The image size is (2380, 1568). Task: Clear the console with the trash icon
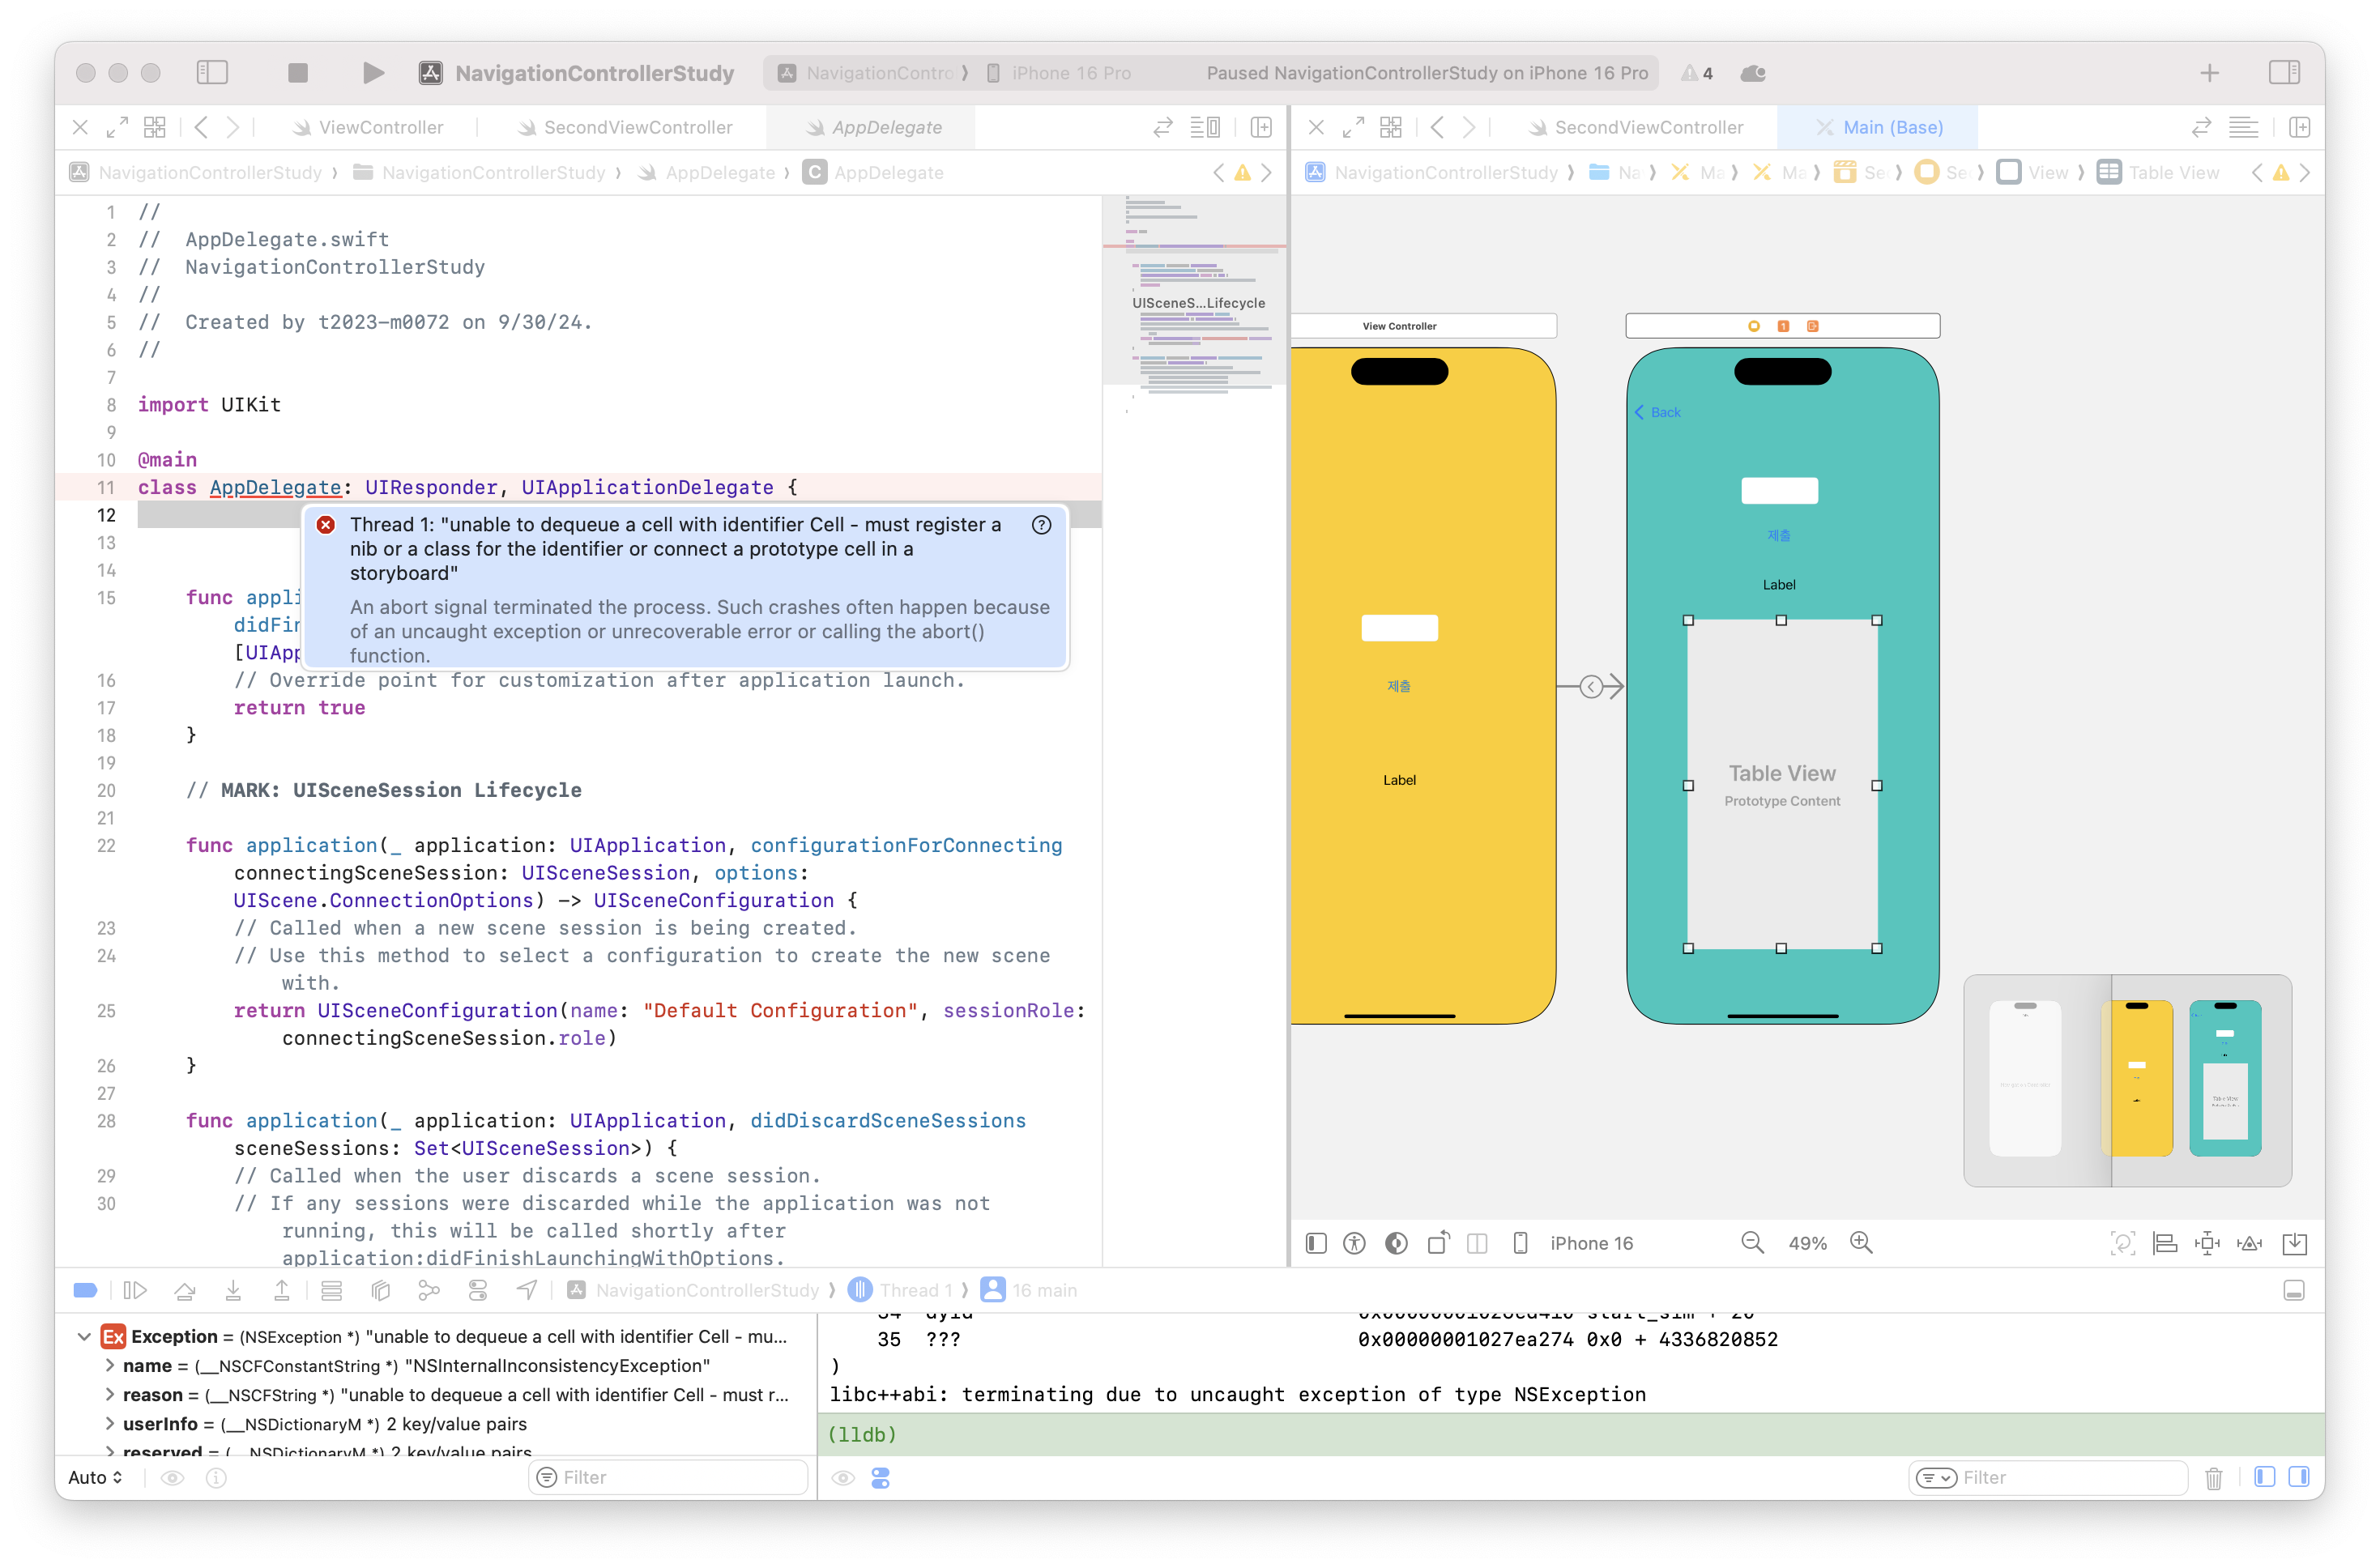click(x=2214, y=1477)
